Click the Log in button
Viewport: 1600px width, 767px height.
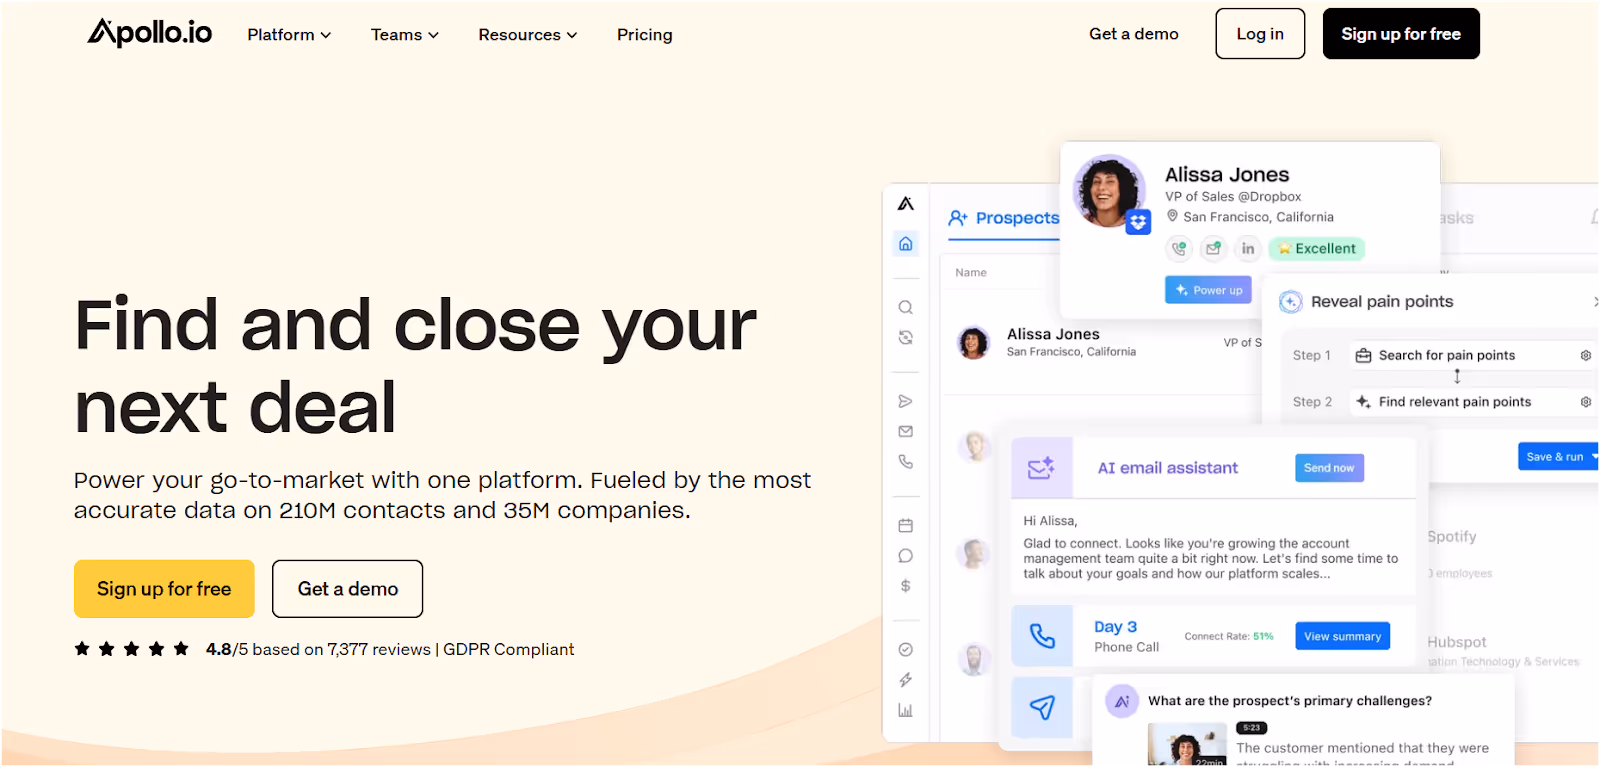click(1260, 34)
